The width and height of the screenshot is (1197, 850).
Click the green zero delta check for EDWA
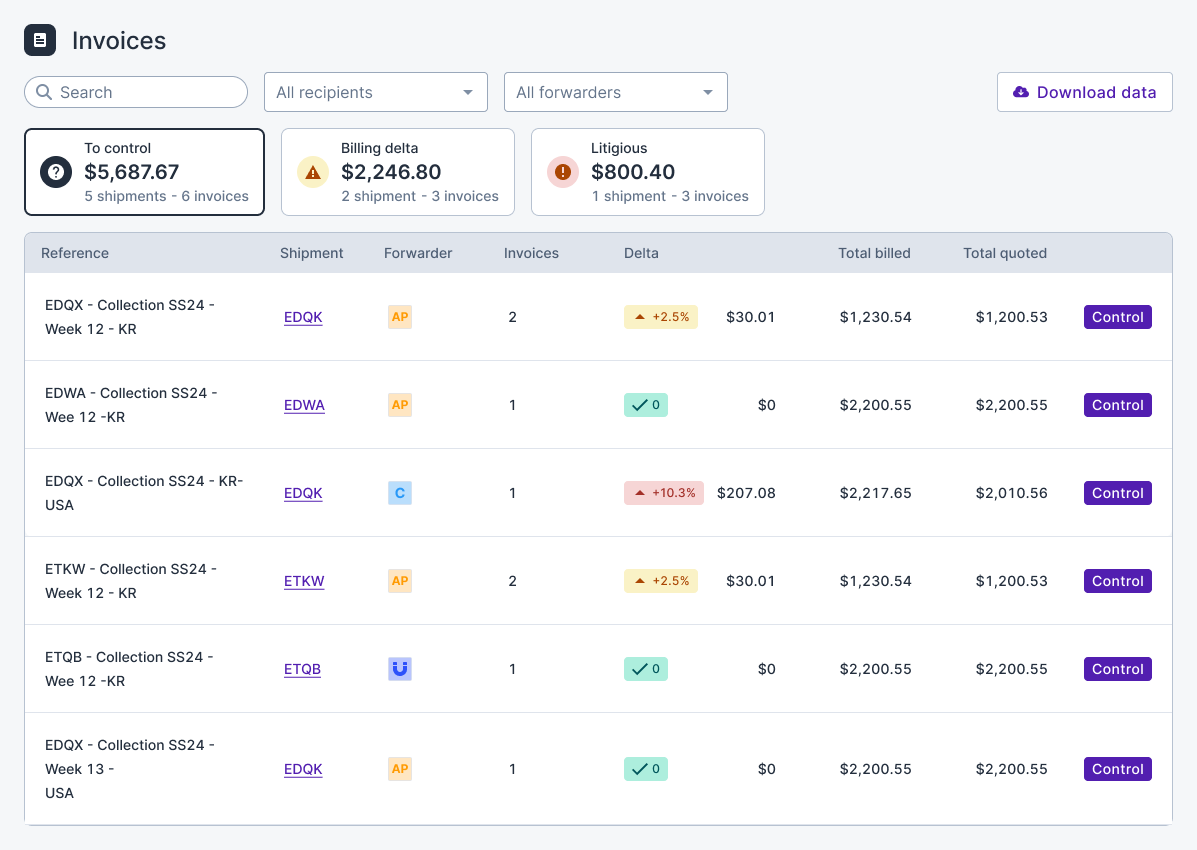(x=645, y=405)
